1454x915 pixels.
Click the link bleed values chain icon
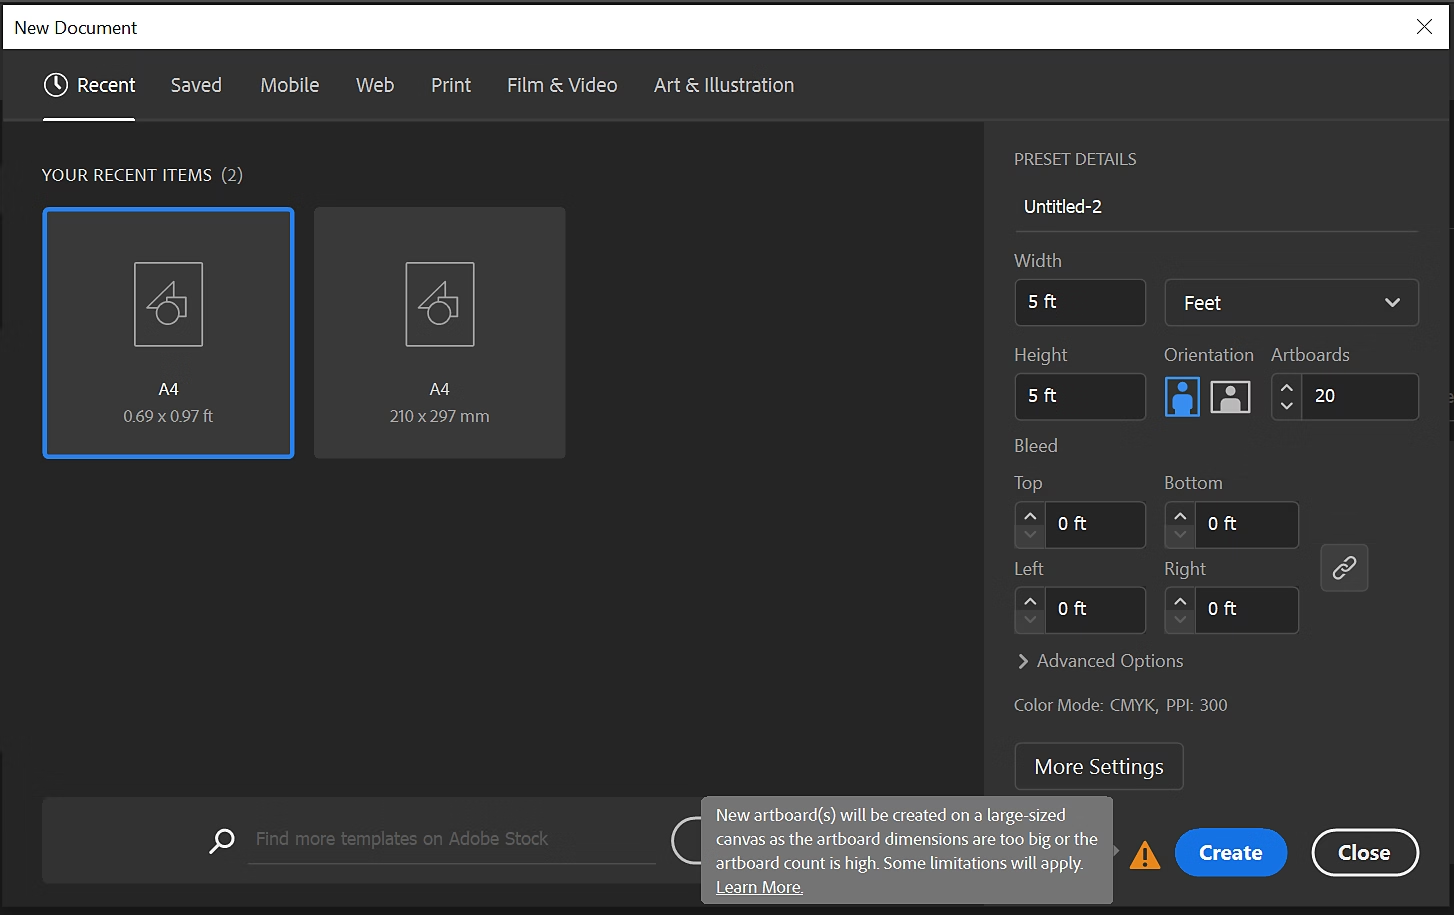click(x=1344, y=568)
